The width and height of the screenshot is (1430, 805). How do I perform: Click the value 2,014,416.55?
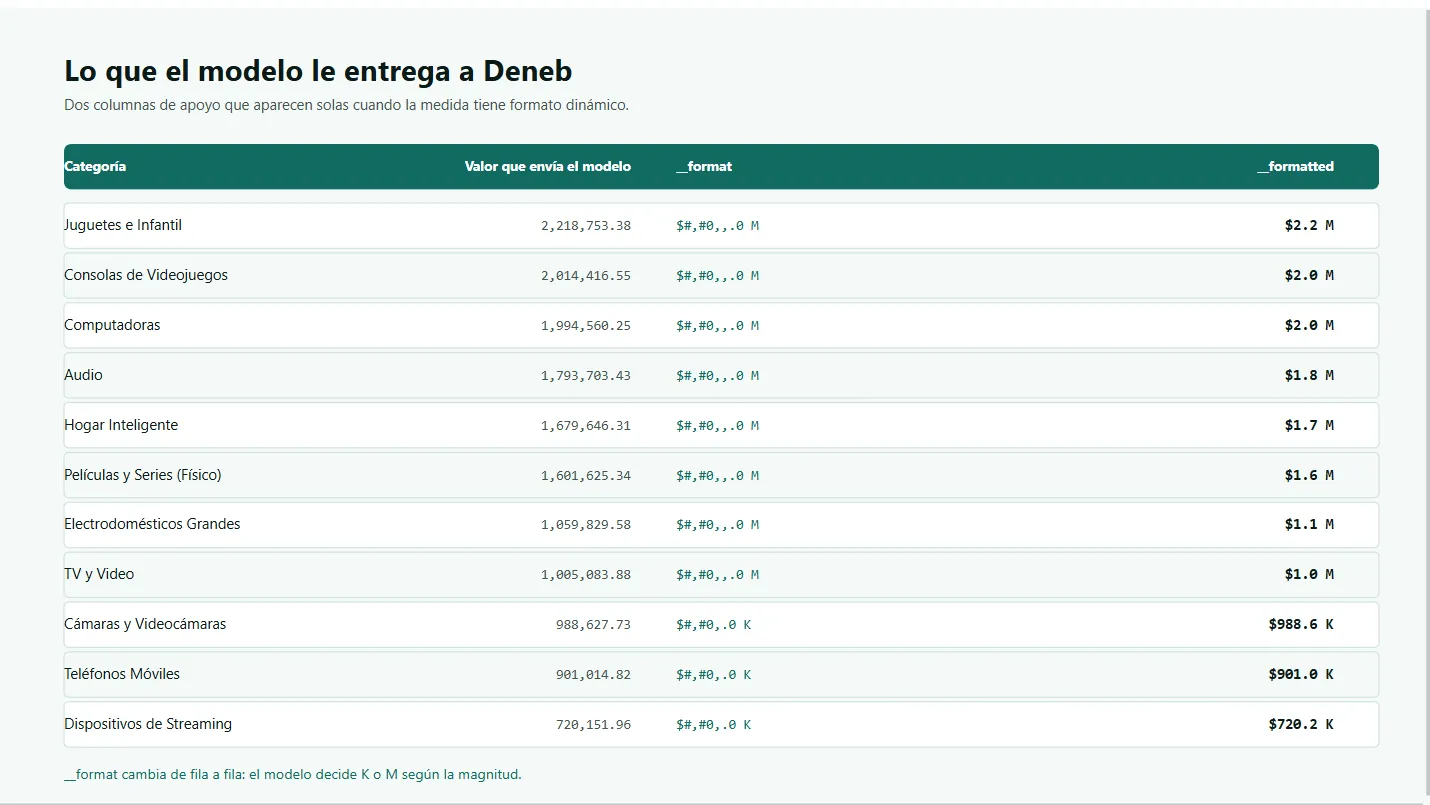(586, 276)
